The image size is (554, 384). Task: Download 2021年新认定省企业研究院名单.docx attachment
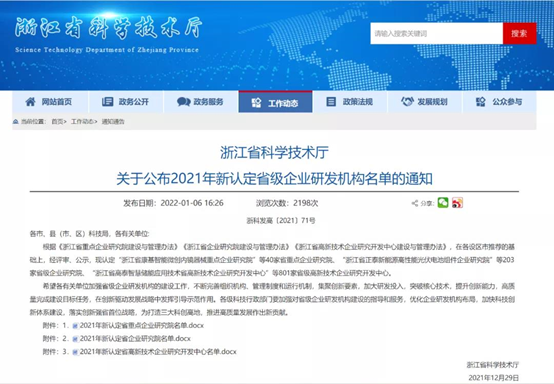point(135,338)
